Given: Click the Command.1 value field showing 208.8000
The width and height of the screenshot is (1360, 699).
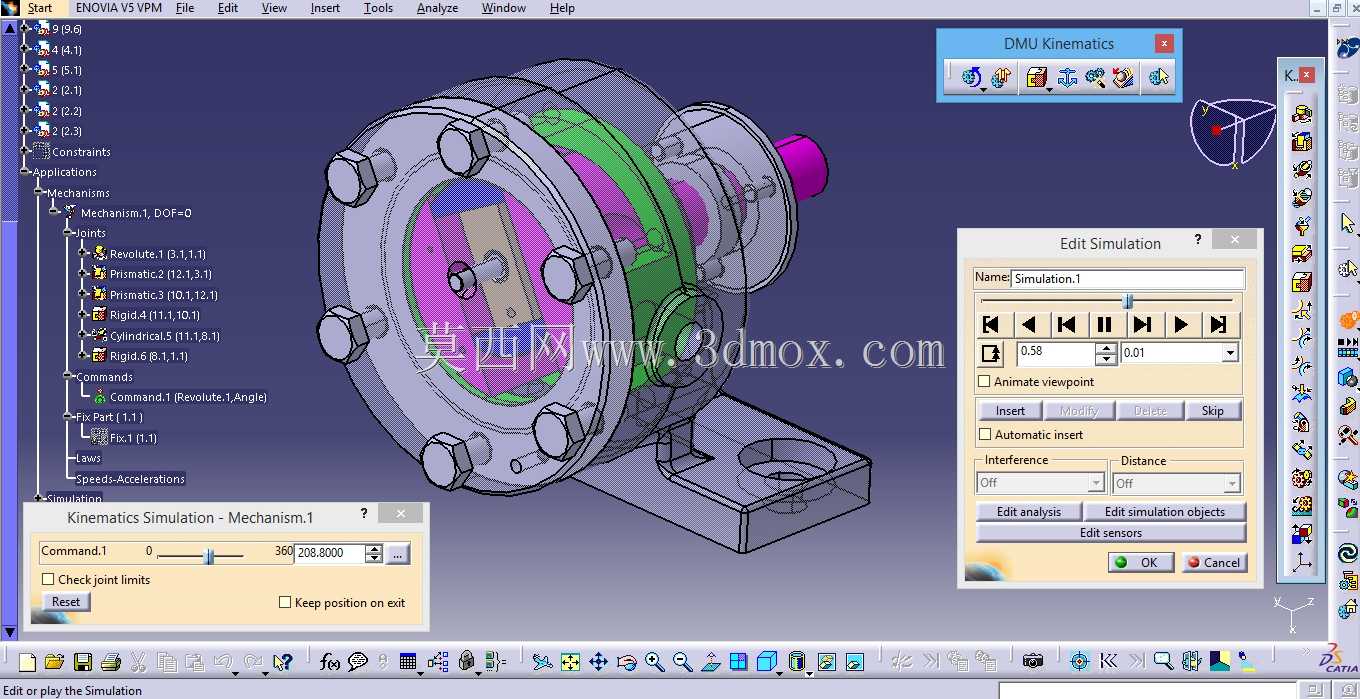Looking at the screenshot, I should pos(330,553).
